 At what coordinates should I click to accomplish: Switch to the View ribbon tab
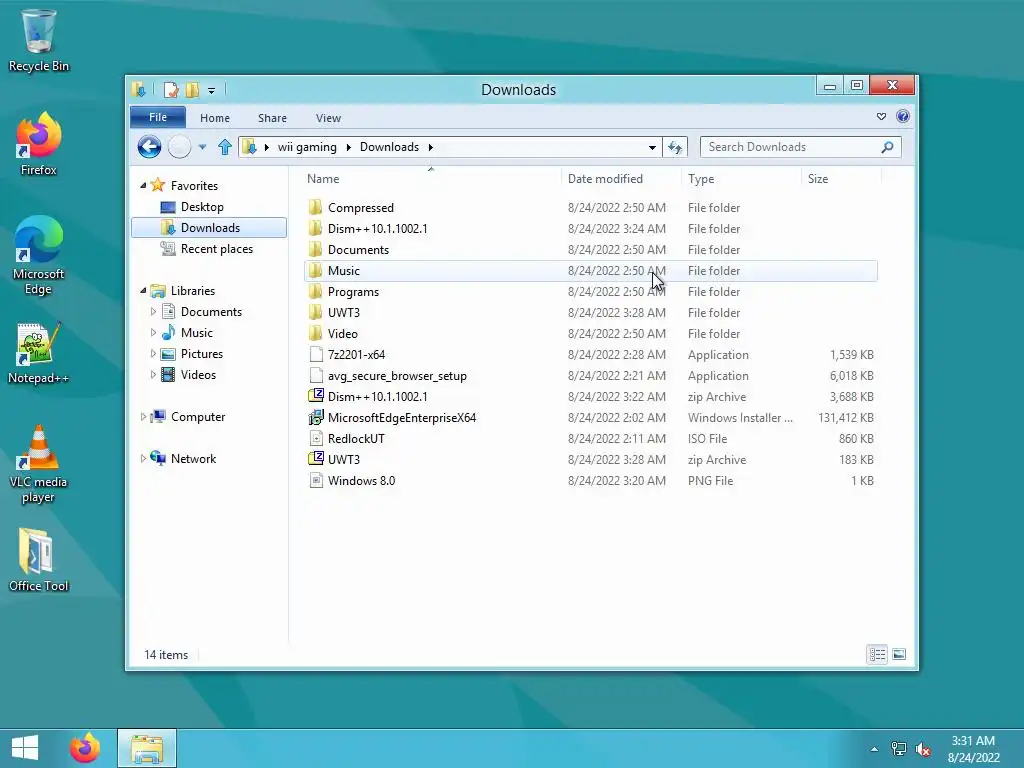pos(328,118)
